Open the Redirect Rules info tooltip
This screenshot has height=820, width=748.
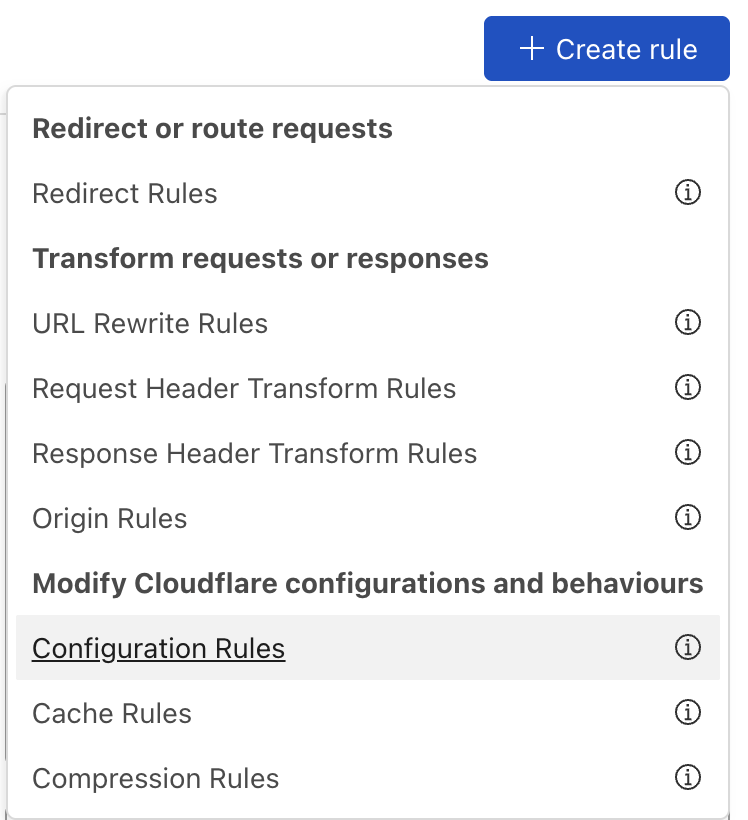pos(688,193)
